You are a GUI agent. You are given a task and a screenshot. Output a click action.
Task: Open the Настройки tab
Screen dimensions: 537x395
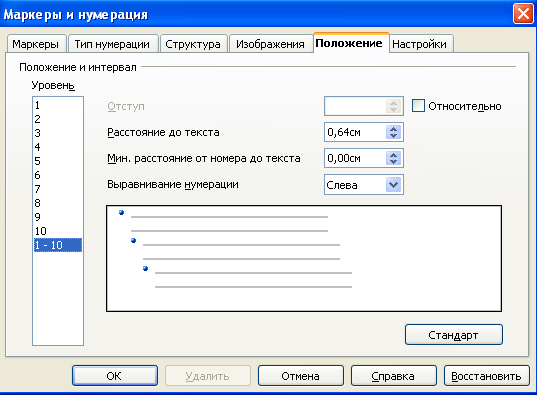pos(420,44)
